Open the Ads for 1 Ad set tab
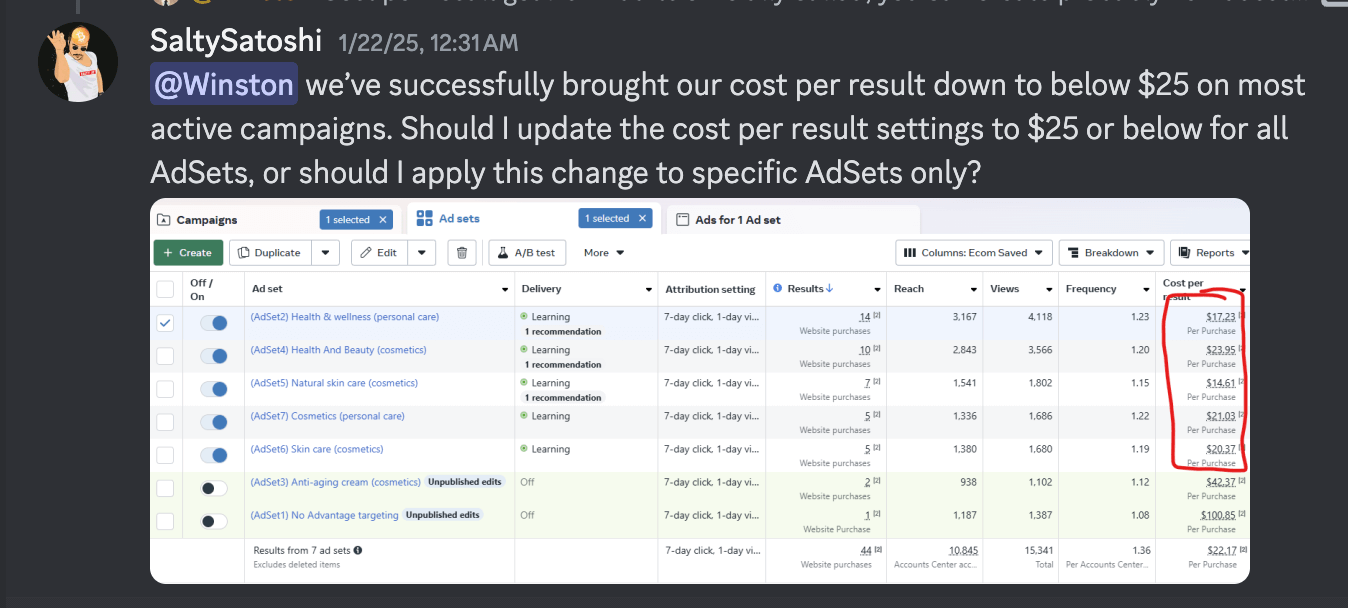 click(x=737, y=220)
